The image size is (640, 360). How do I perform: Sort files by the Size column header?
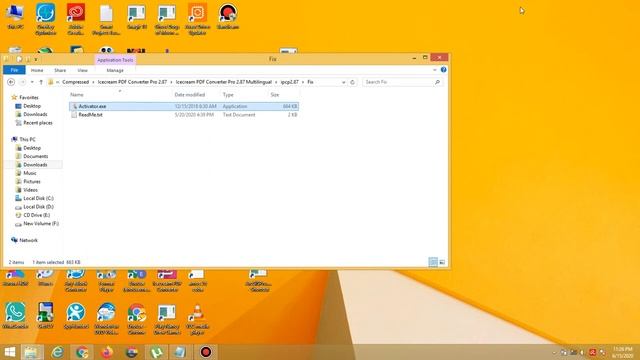[x=275, y=95]
